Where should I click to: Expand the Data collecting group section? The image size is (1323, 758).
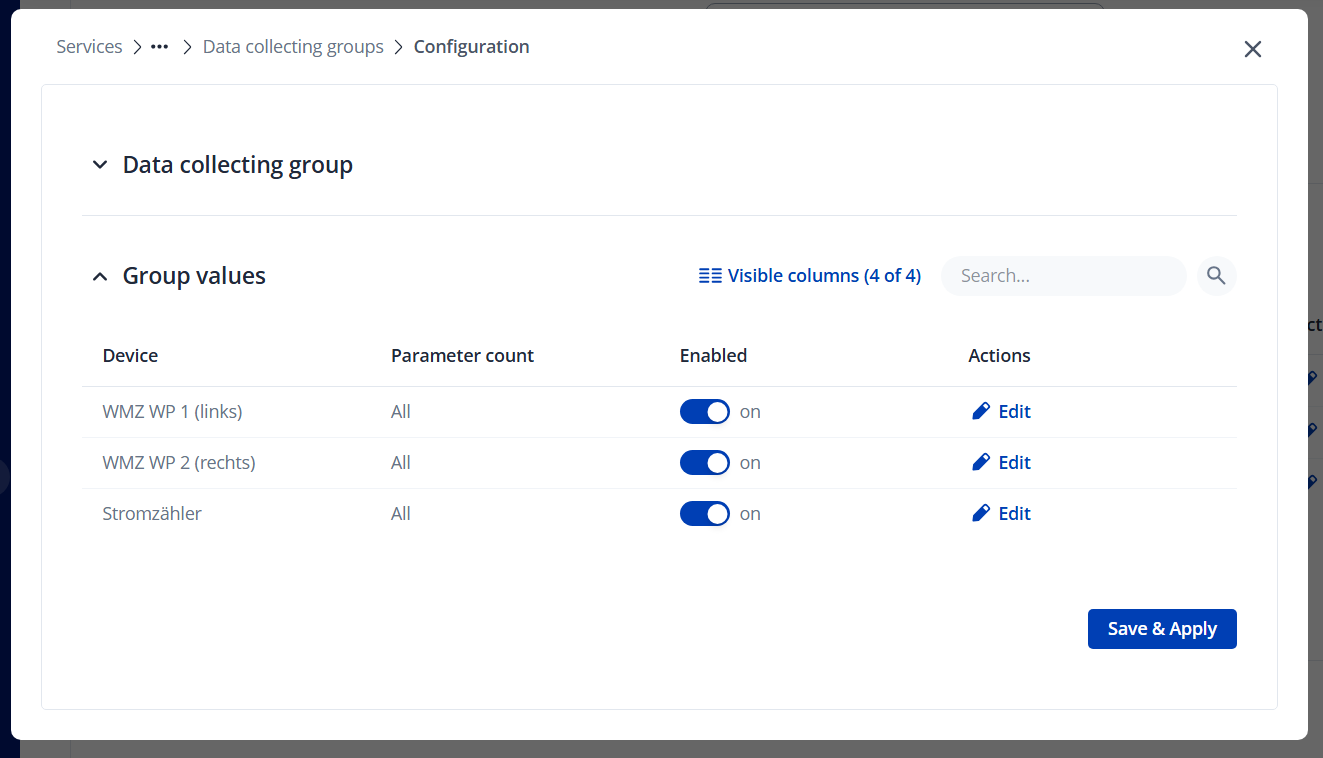(x=100, y=165)
